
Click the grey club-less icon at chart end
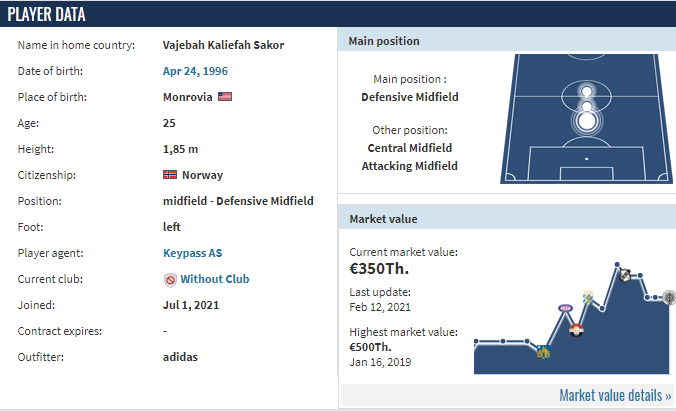pyautogui.click(x=669, y=298)
